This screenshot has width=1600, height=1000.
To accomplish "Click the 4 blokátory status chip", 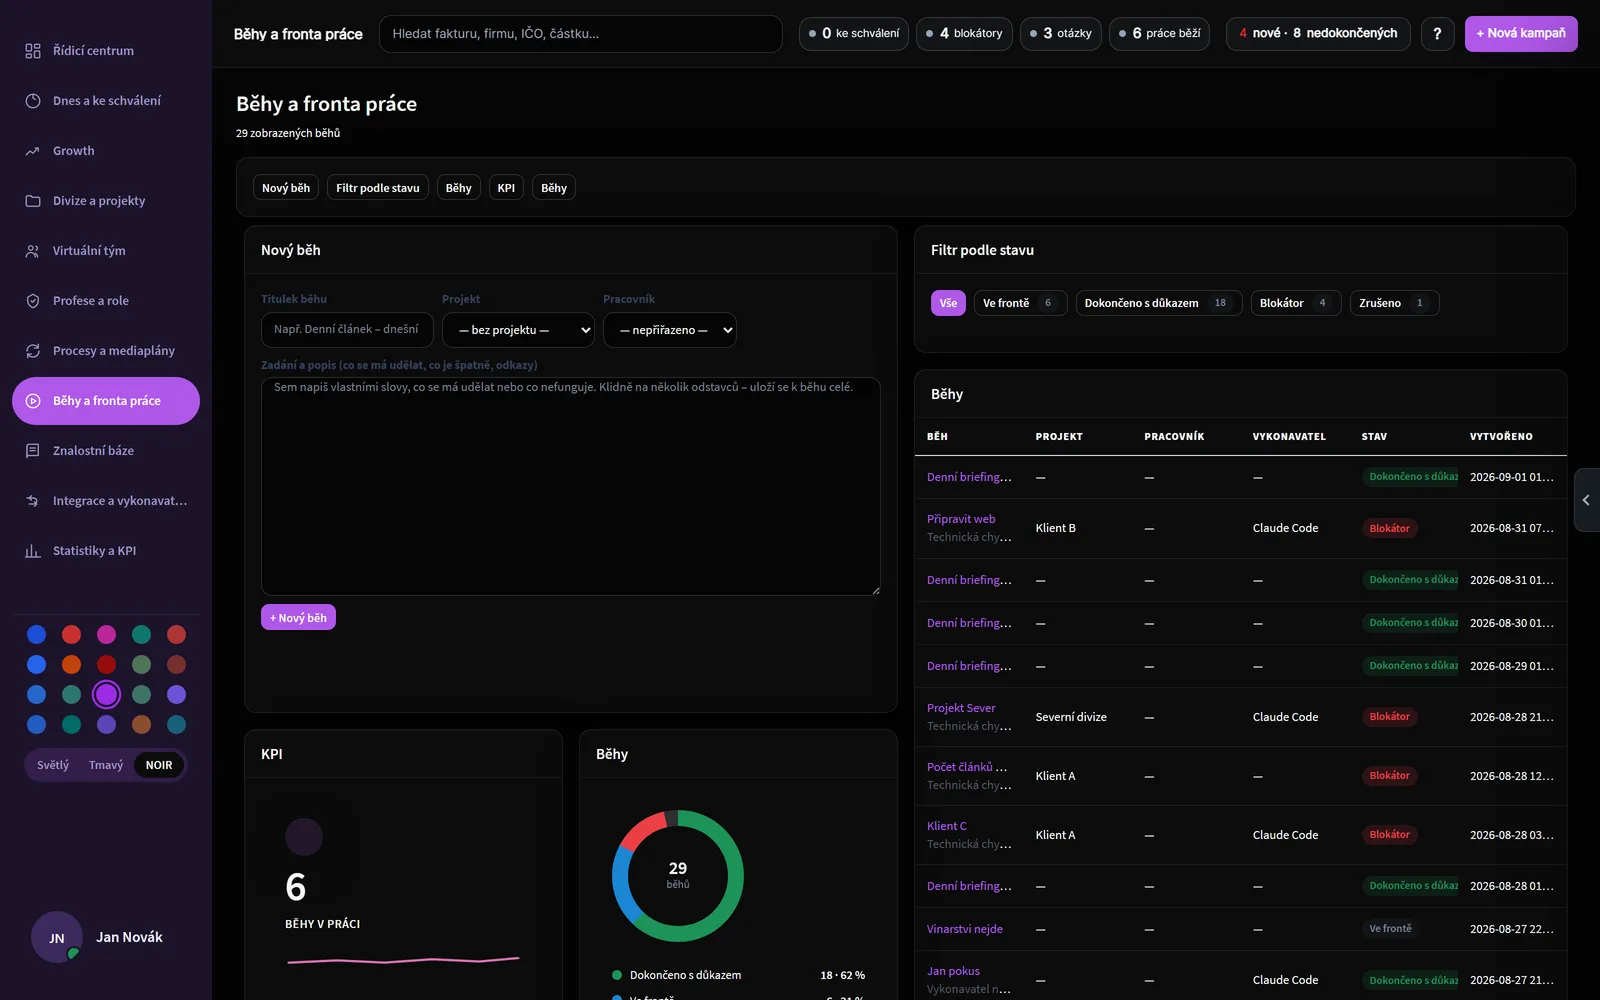I will [964, 34].
